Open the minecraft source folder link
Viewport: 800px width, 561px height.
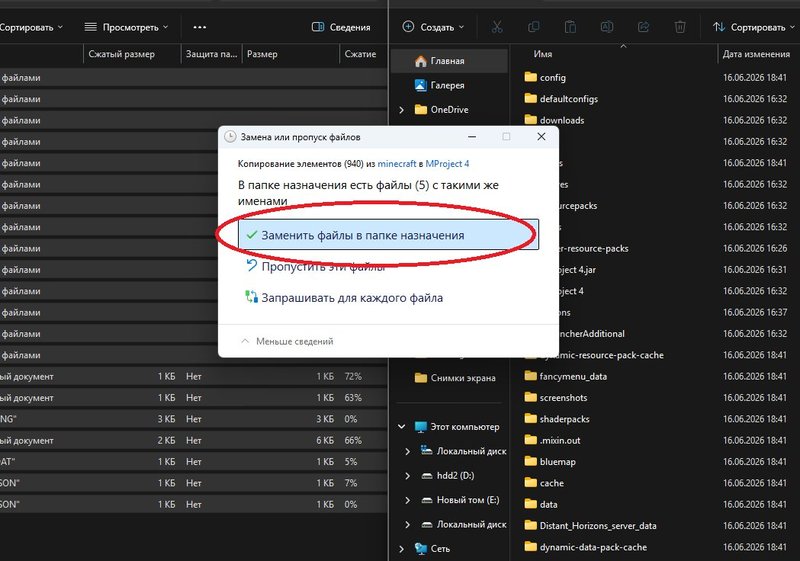(397, 164)
